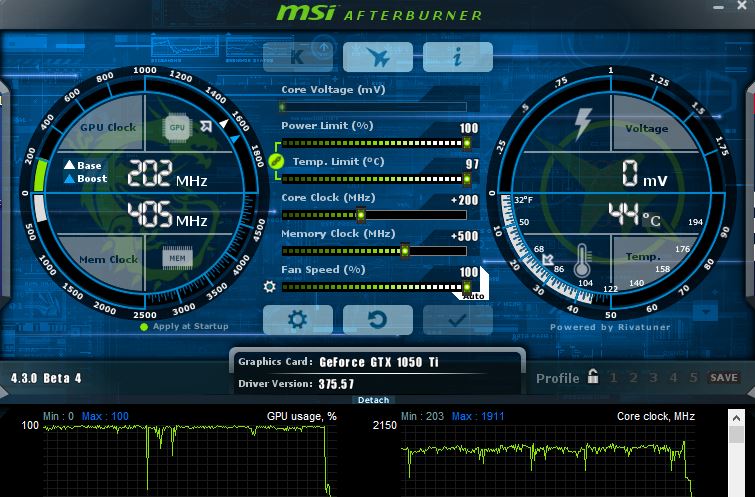Click the monitoring graph scrollbar up arrow
This screenshot has height=497, width=755.
pyautogui.click(x=736, y=418)
